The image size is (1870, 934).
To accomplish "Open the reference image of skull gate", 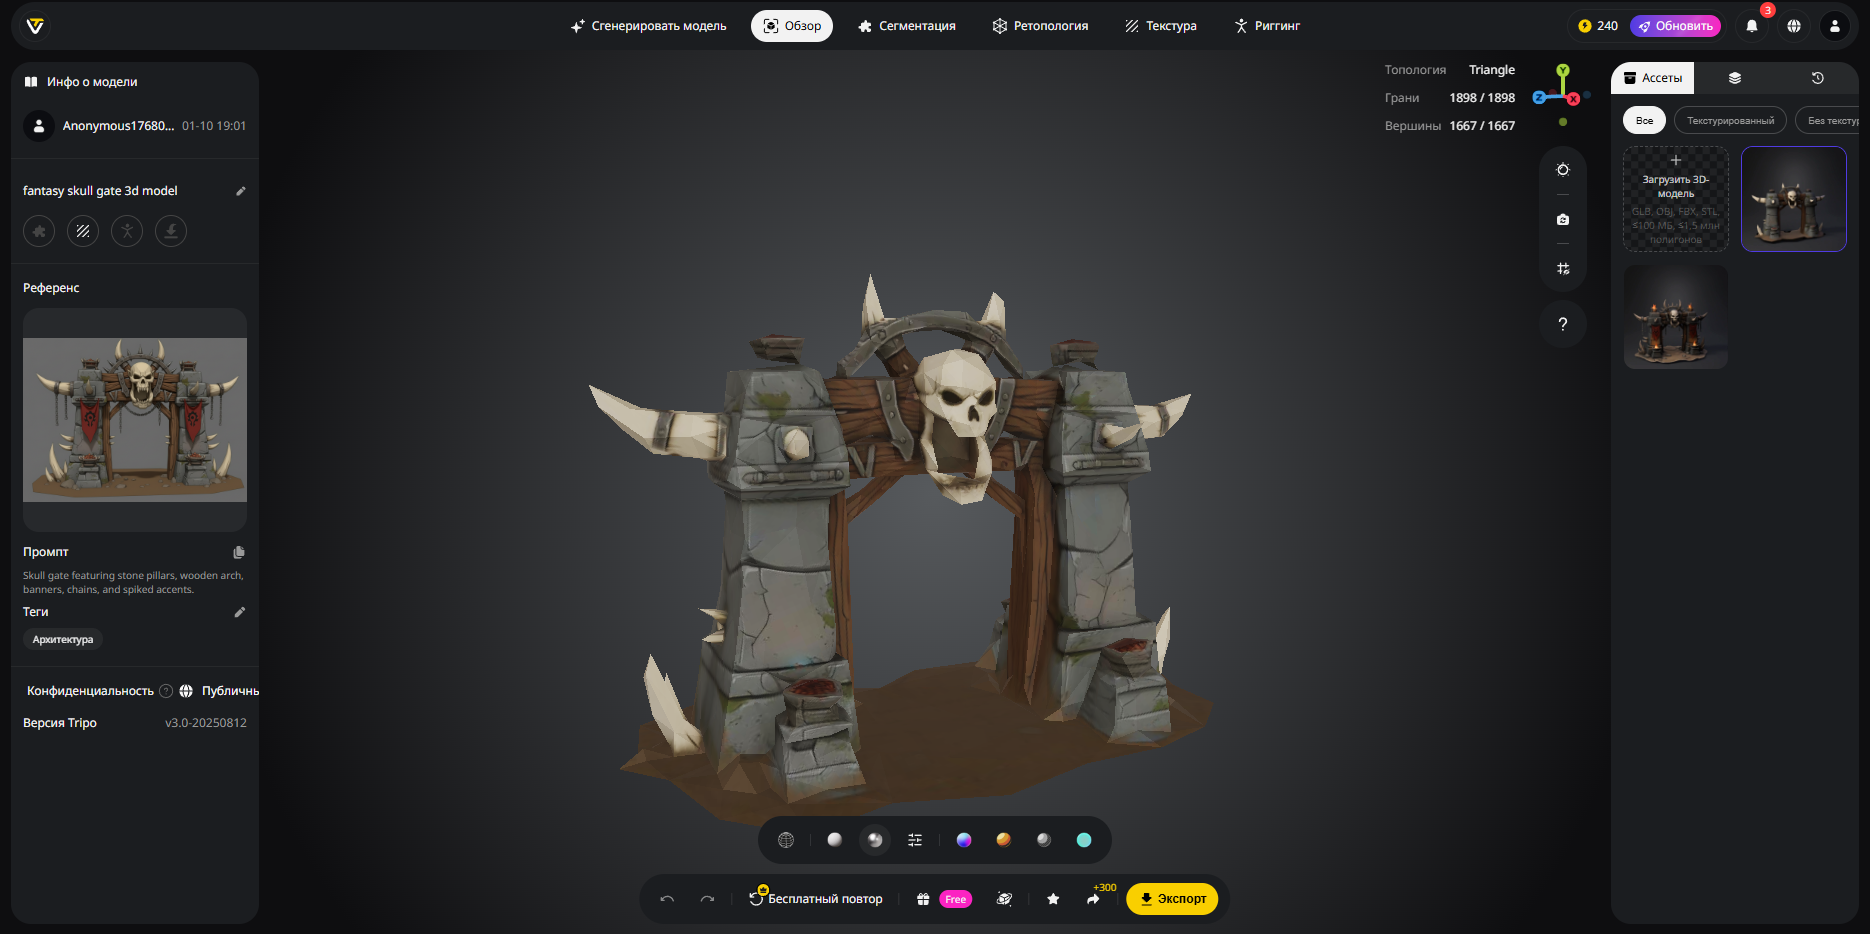I will [x=135, y=420].
